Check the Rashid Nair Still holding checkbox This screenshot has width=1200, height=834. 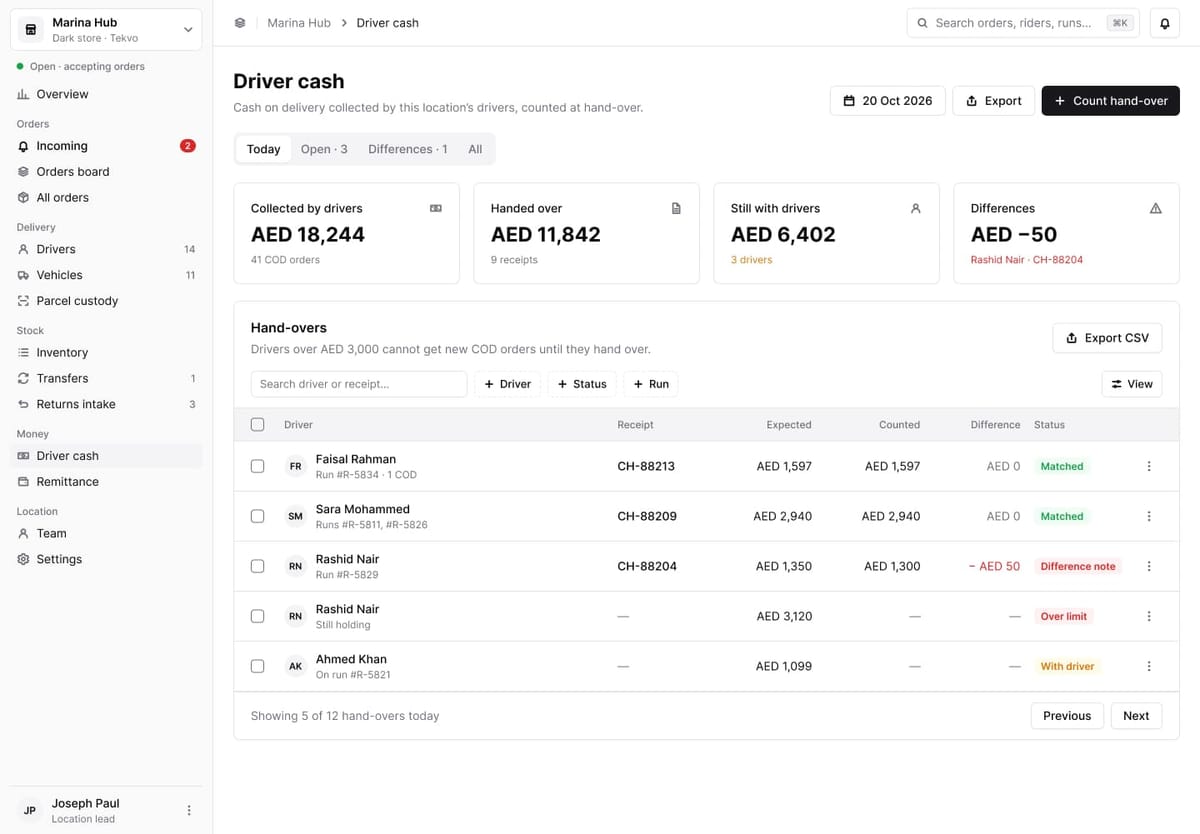coord(257,616)
